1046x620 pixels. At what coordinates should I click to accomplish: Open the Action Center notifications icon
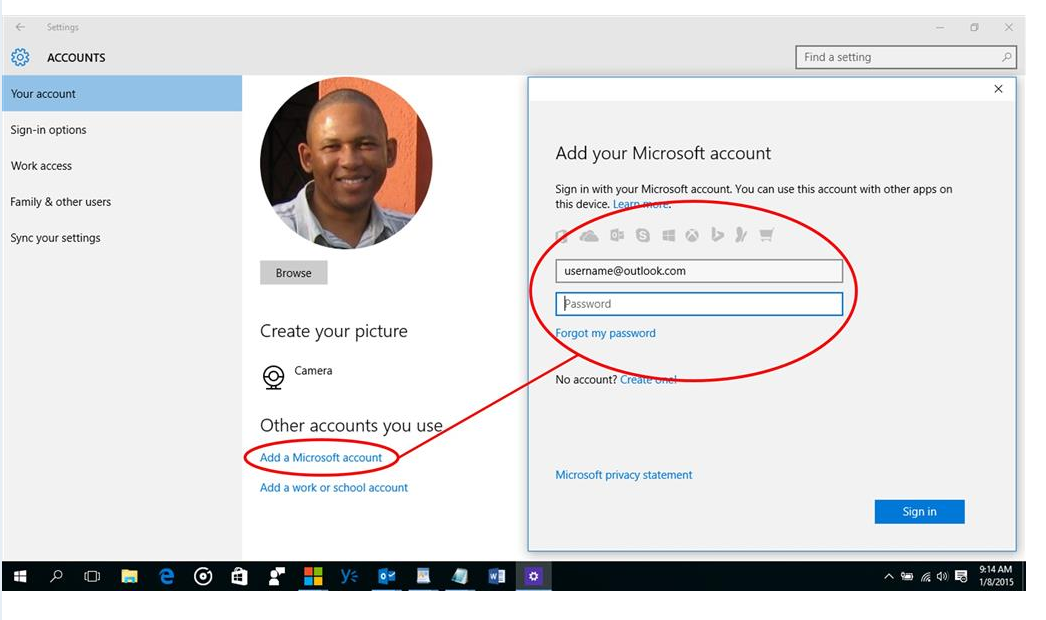click(x=961, y=577)
